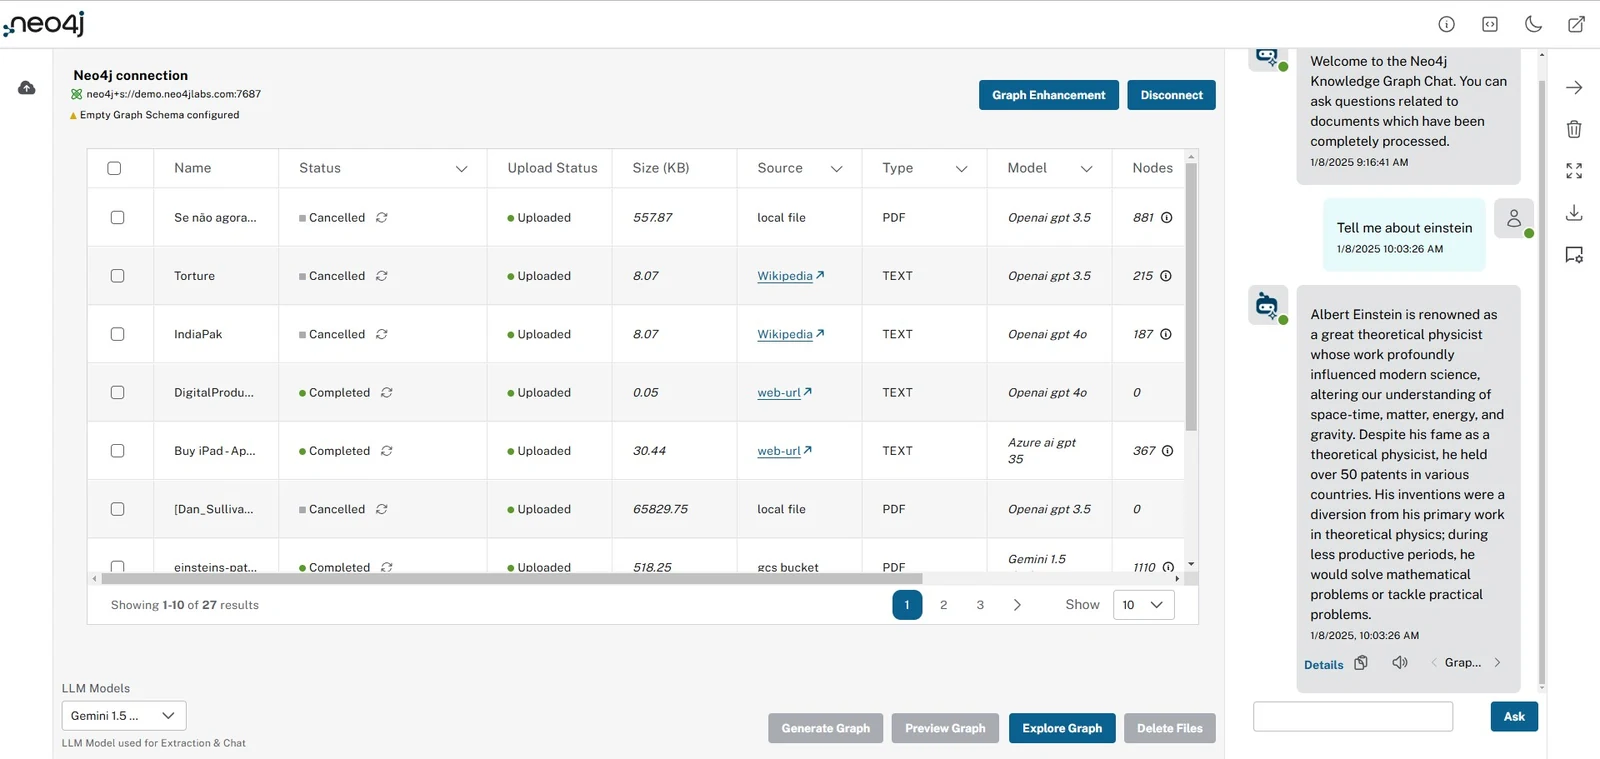Screen dimensions: 1600x759
Task: Reprocess the Torture file
Action: point(381,276)
